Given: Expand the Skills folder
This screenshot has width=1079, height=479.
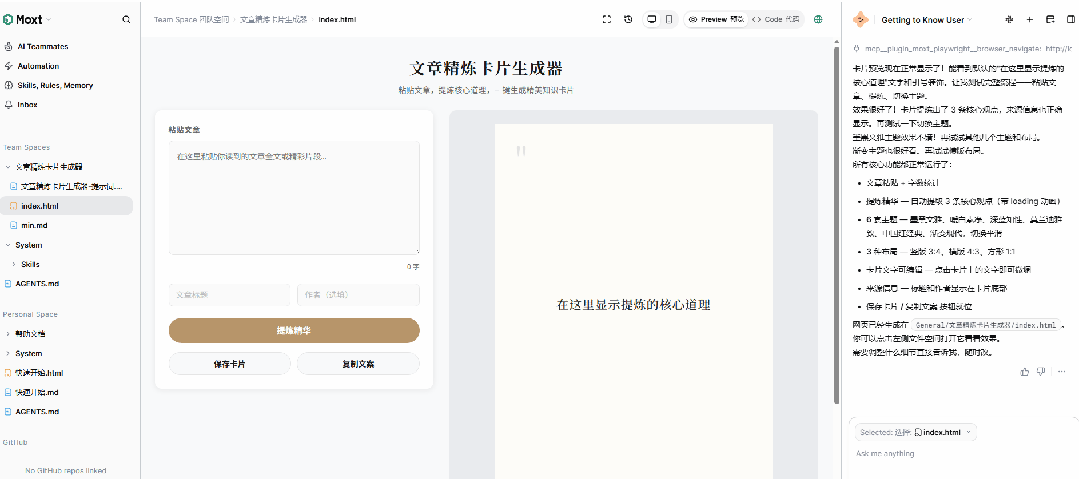Looking at the screenshot, I should click(x=14, y=264).
